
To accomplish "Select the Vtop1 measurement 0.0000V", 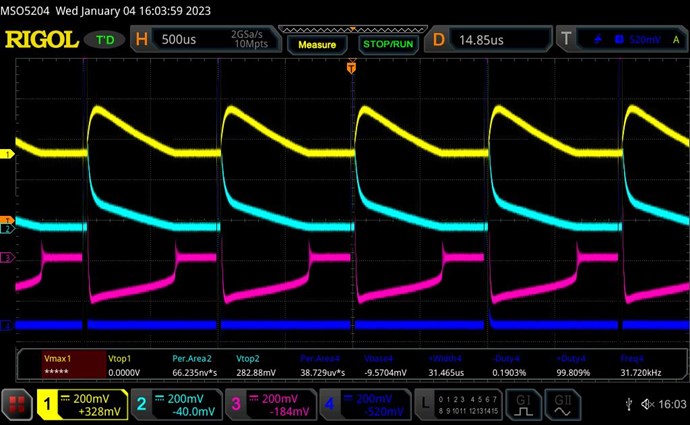I will pyautogui.click(x=124, y=365).
